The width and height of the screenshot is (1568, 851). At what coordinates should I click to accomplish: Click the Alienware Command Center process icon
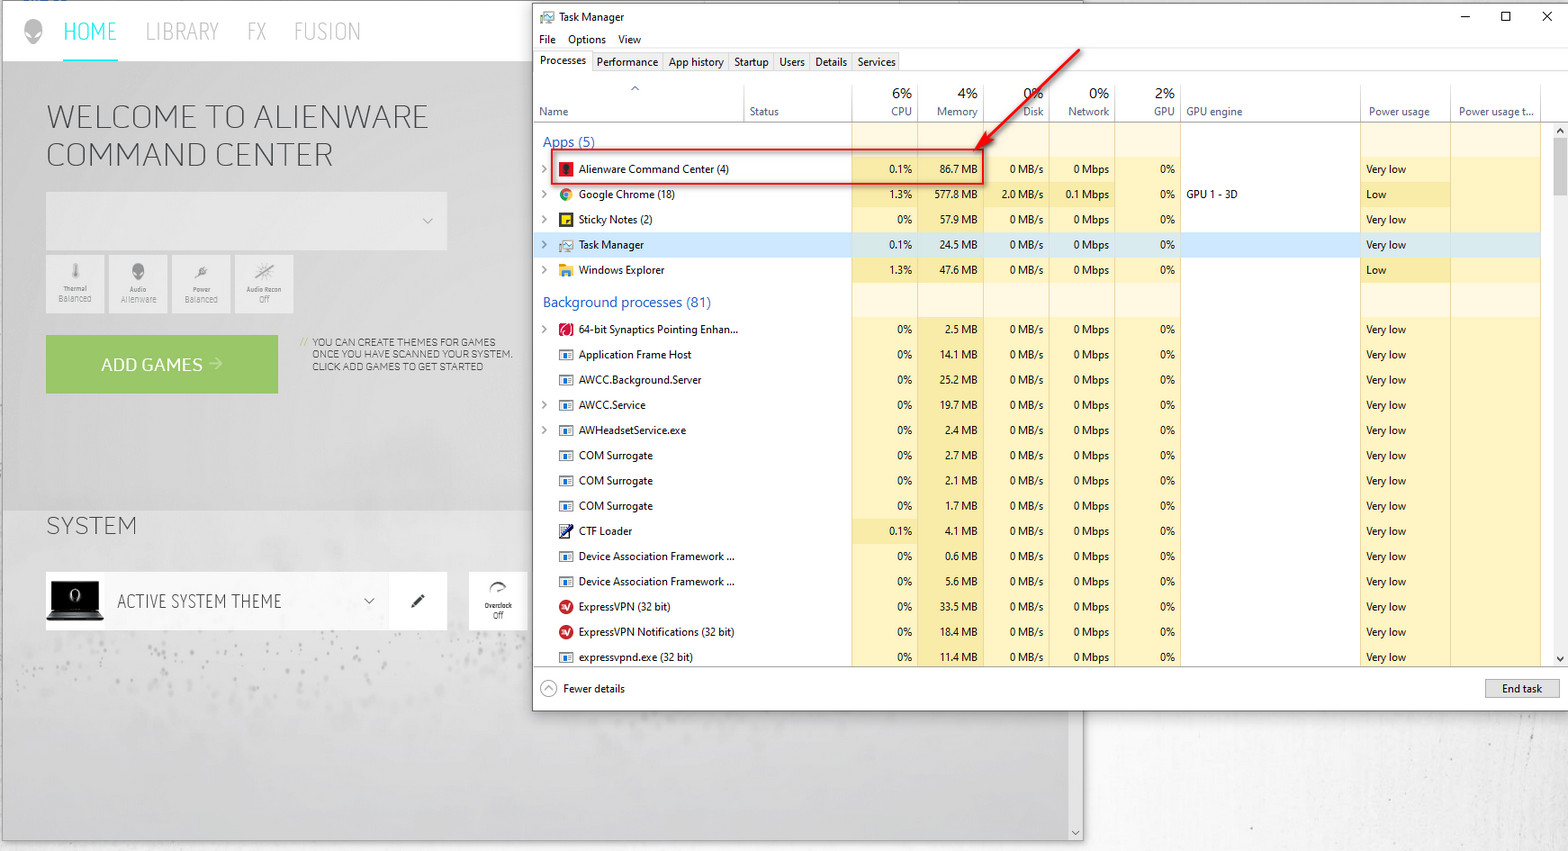point(566,169)
